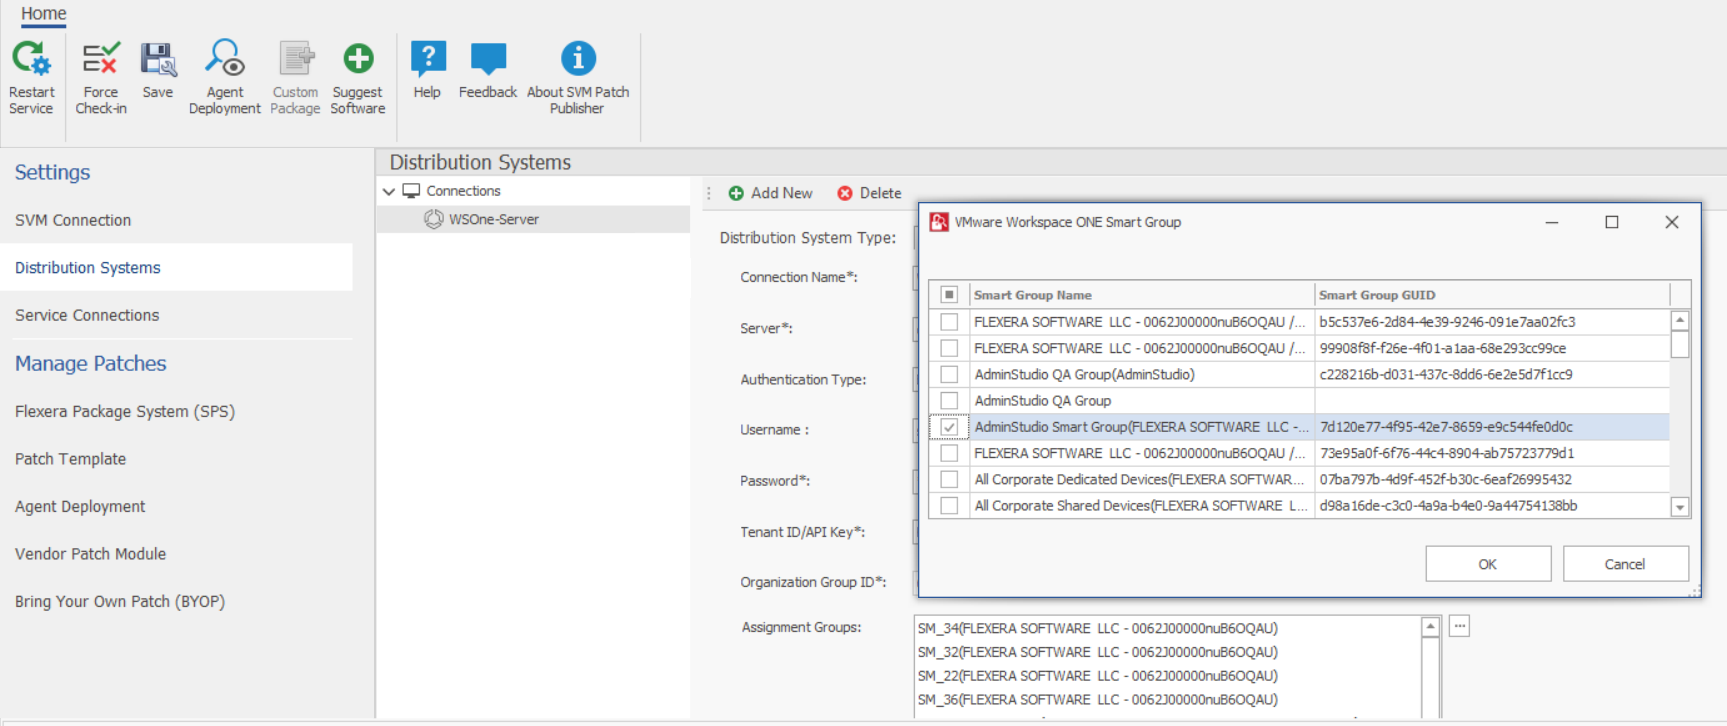The height and width of the screenshot is (726, 1727).
Task: Toggle the select-all Smart Group header checkbox
Action: pyautogui.click(x=949, y=295)
